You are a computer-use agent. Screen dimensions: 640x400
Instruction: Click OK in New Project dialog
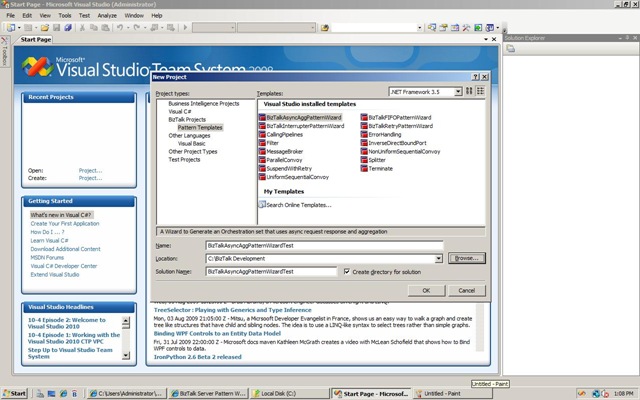(x=426, y=291)
